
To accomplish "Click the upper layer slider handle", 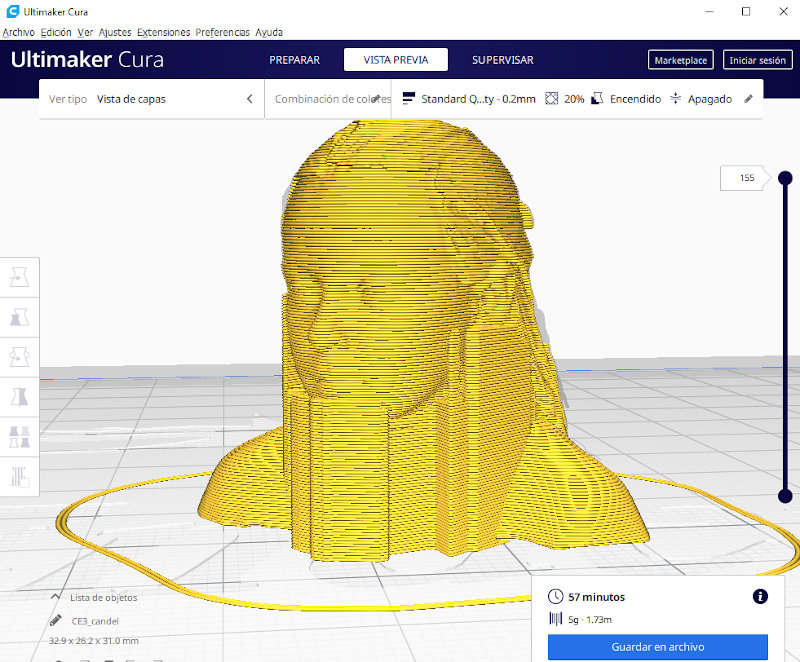I will tap(785, 178).
